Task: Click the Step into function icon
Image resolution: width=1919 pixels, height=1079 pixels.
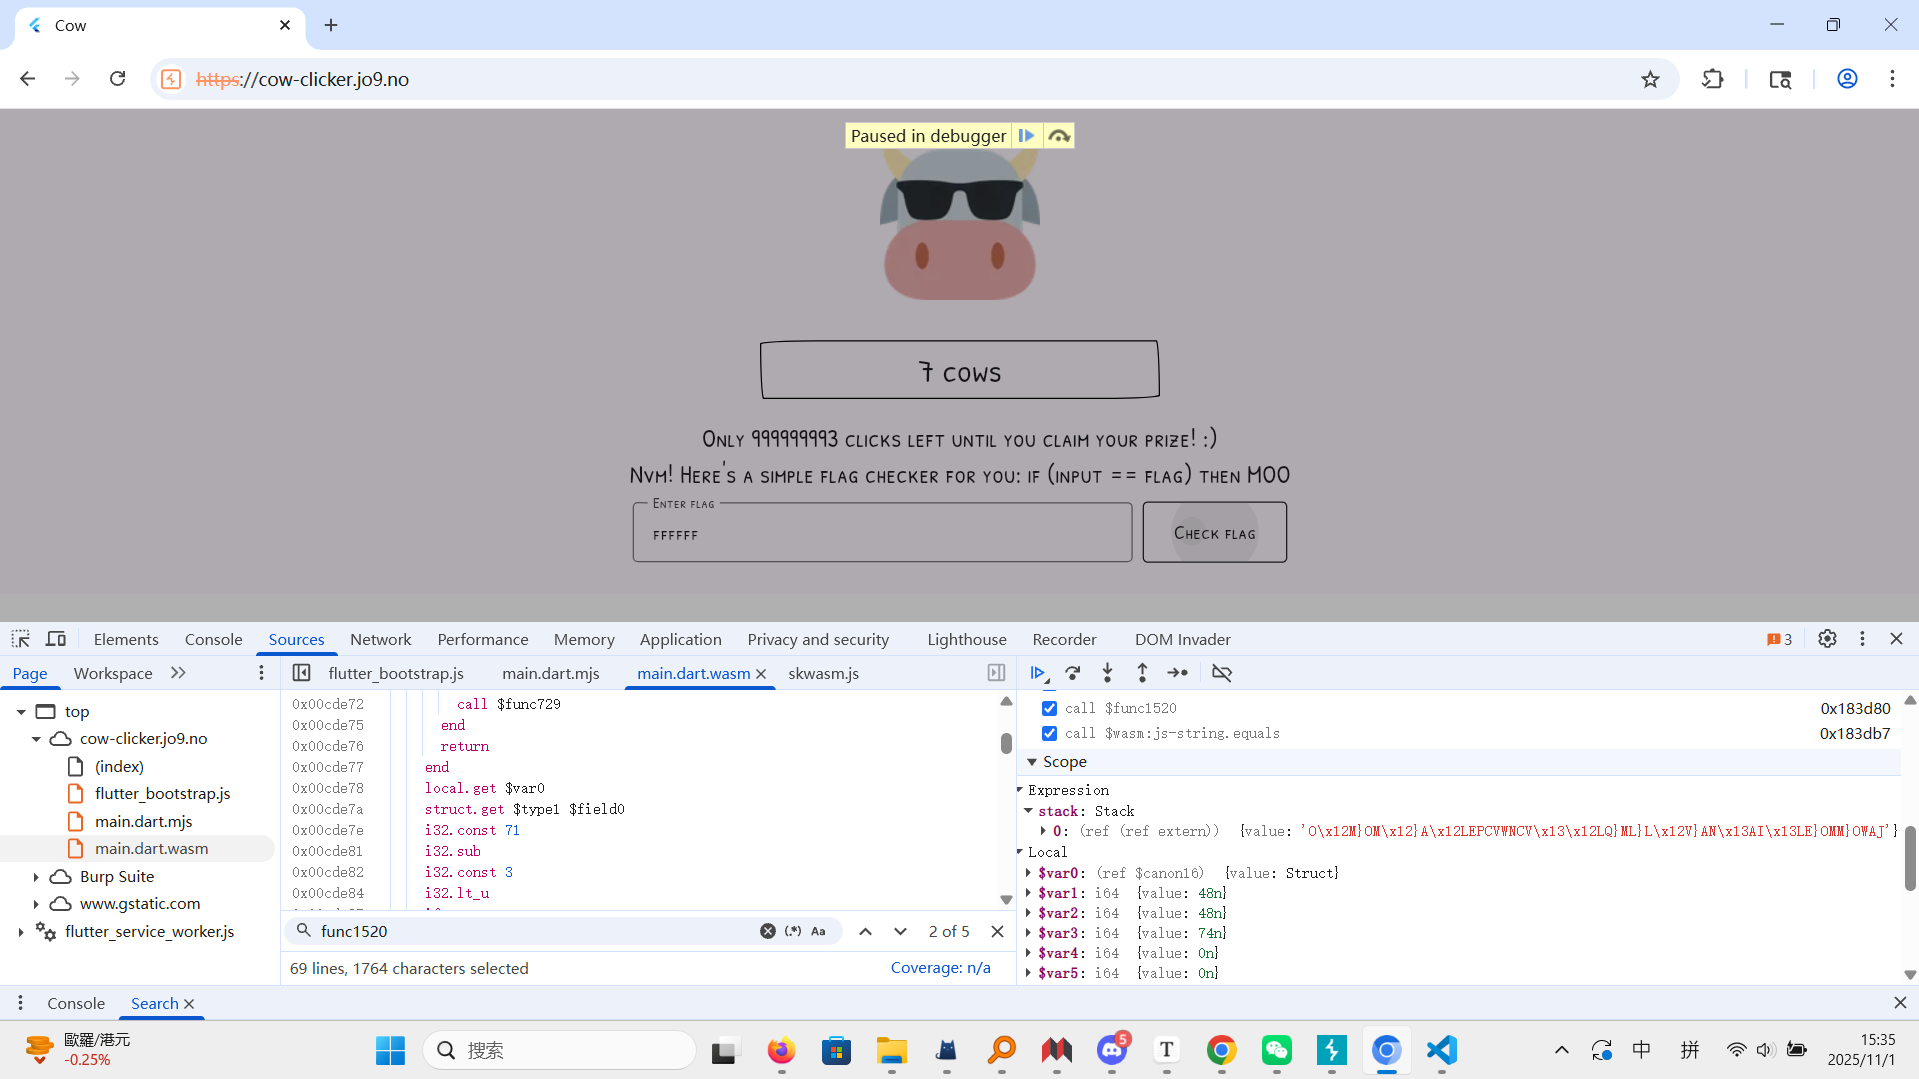Action: click(x=1107, y=673)
